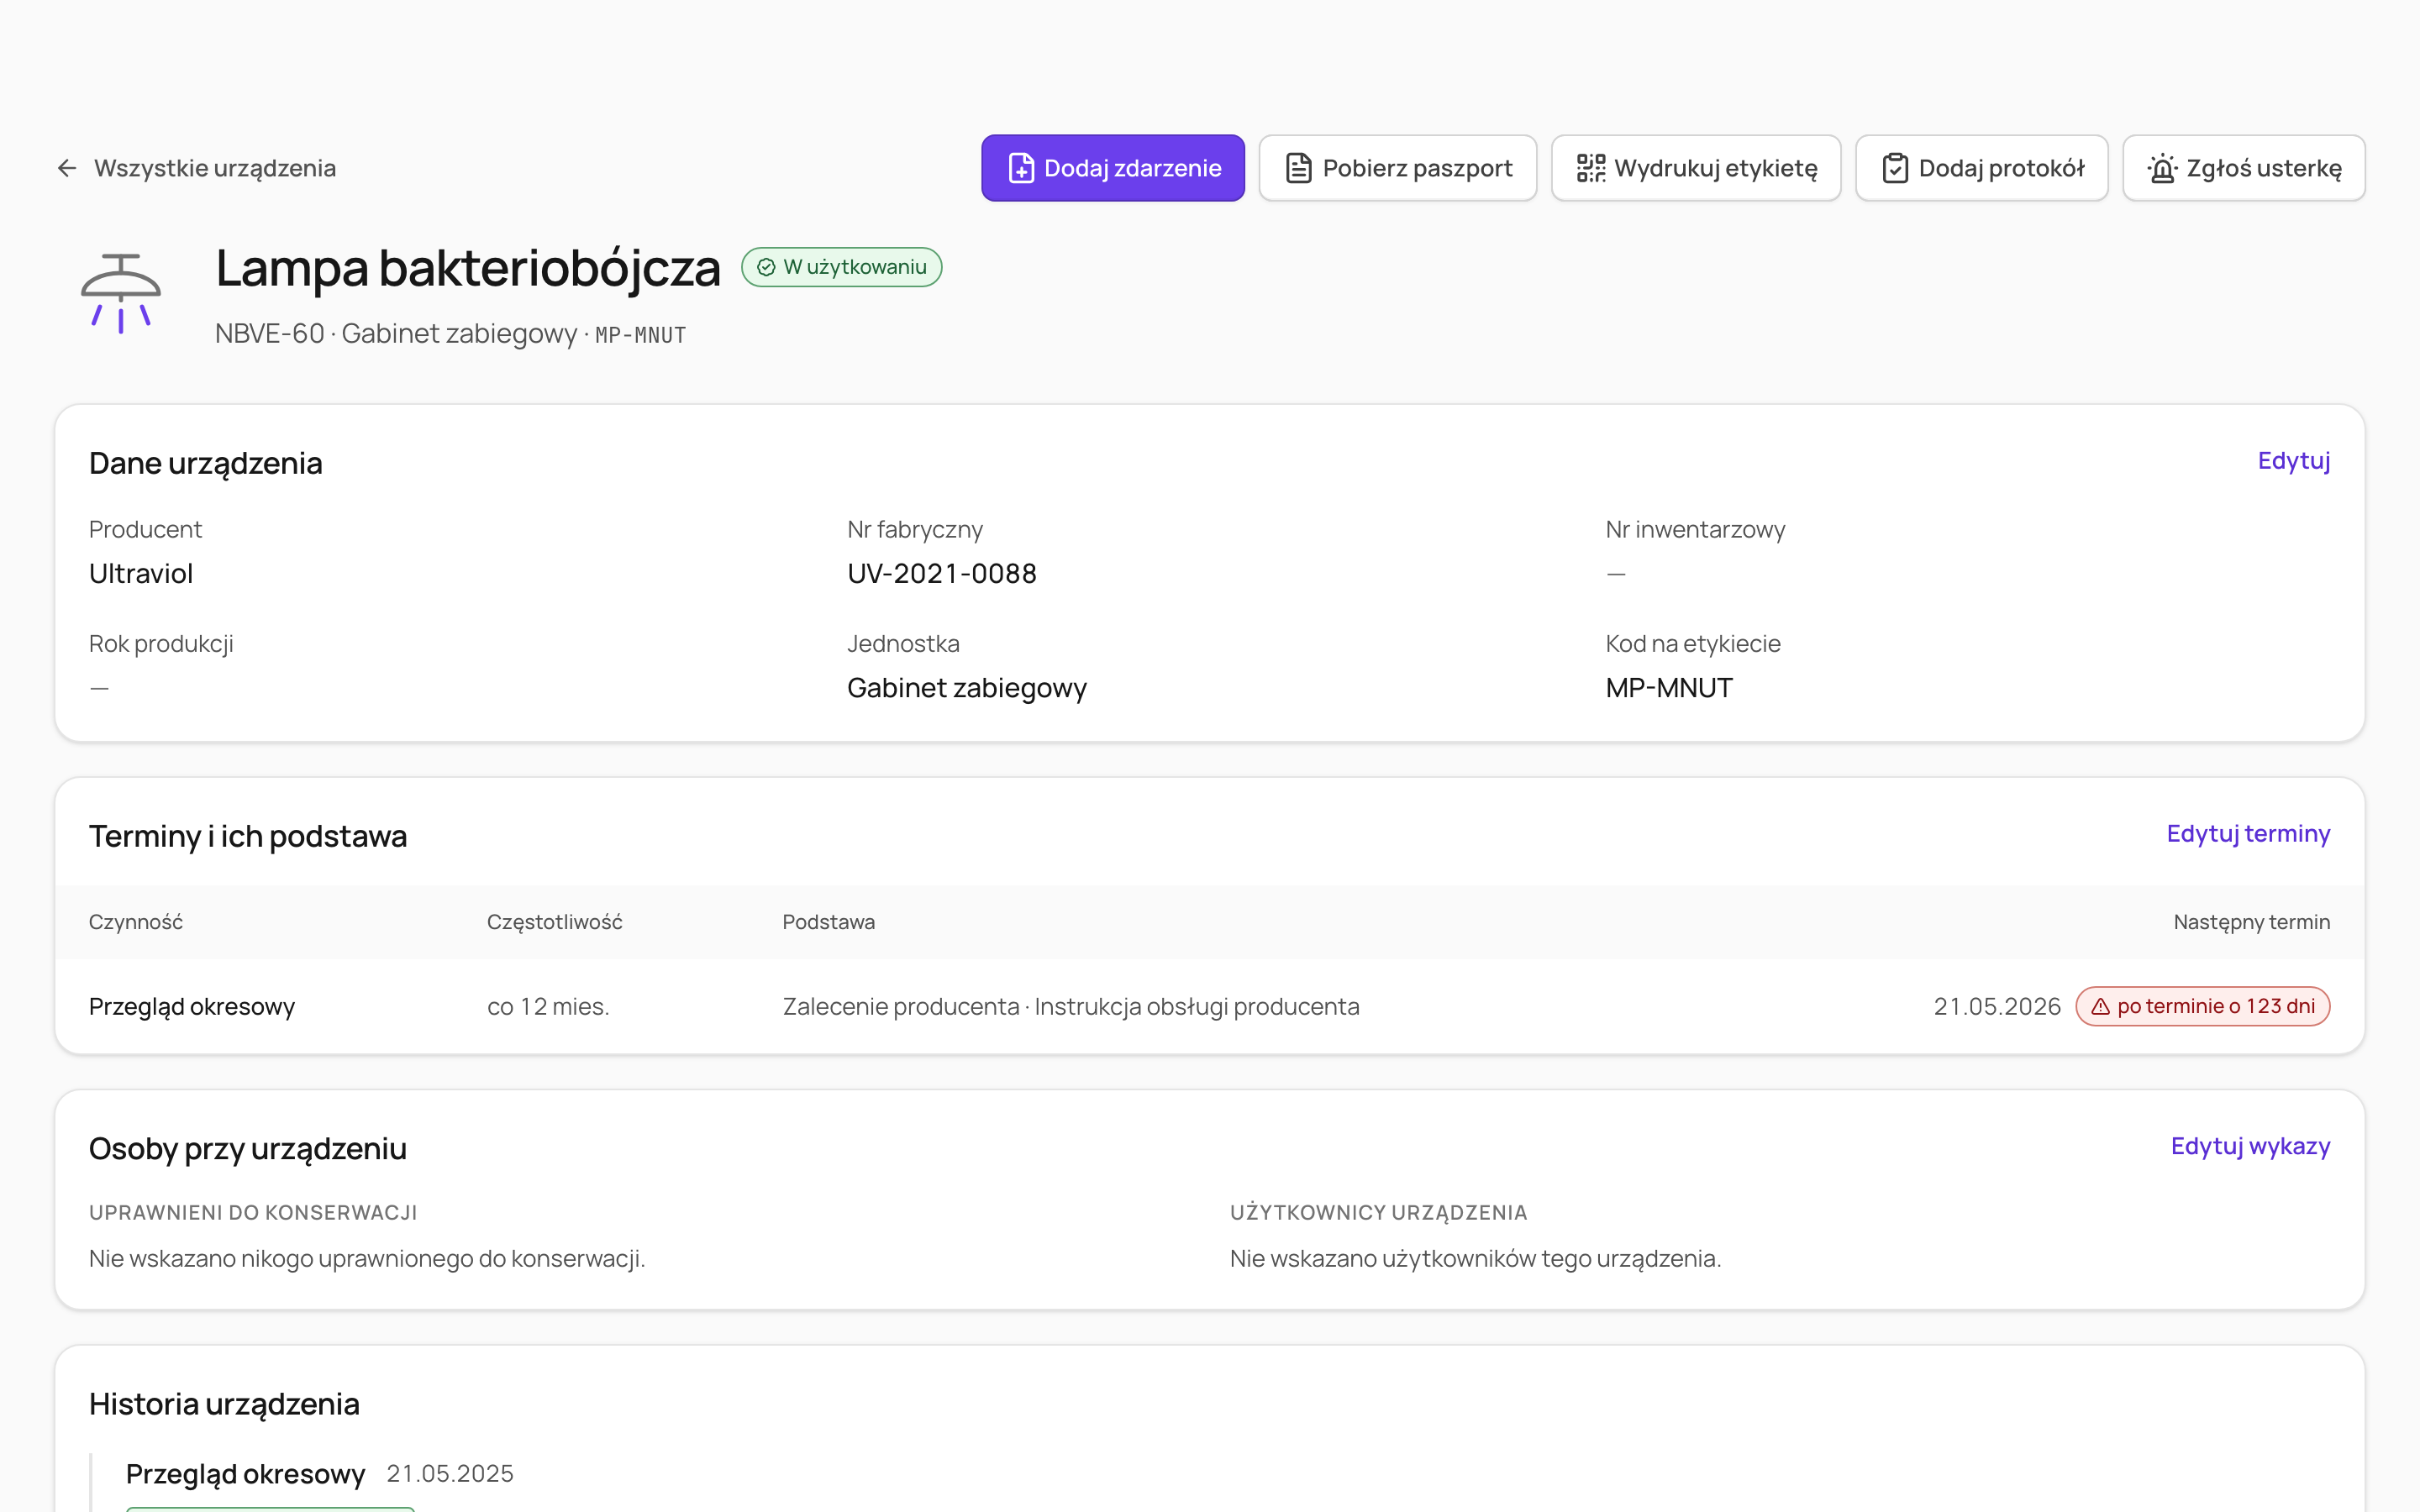Click the Gabinet zabiegowy value under Jednostka
Viewport: 2420px width, 1512px height.
(x=967, y=688)
